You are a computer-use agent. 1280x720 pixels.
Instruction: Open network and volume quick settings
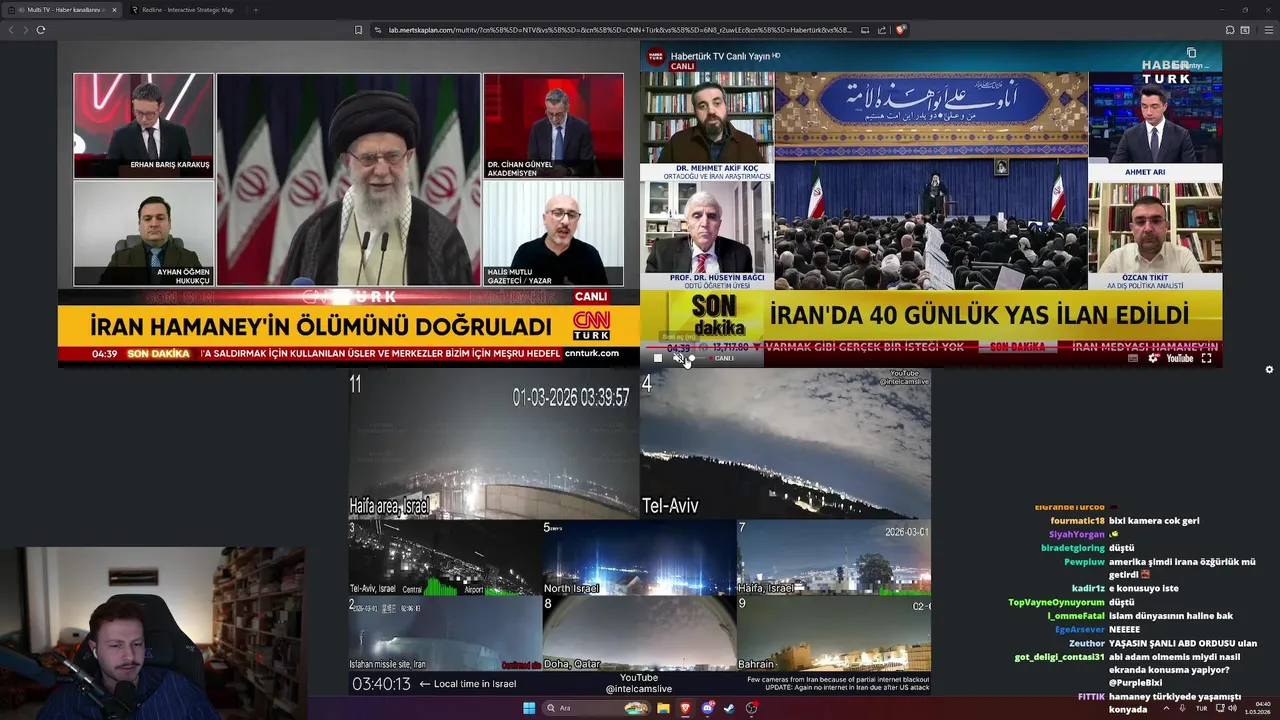[x=1228, y=708]
